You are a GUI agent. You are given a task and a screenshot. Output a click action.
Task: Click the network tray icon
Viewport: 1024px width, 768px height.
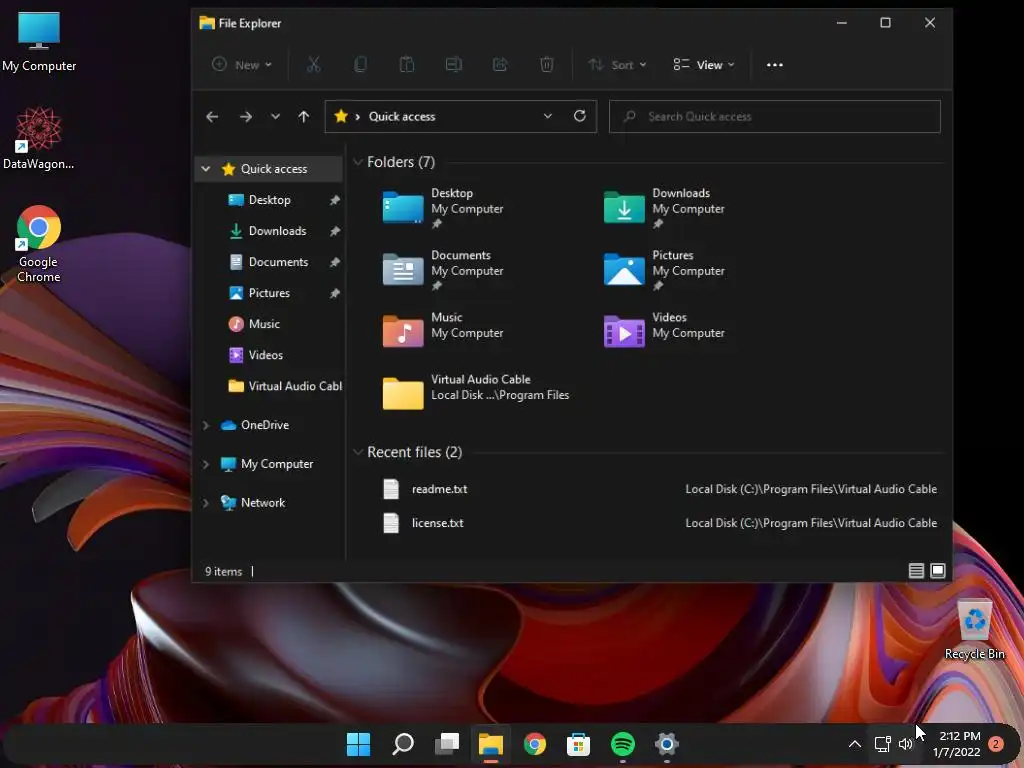882,744
